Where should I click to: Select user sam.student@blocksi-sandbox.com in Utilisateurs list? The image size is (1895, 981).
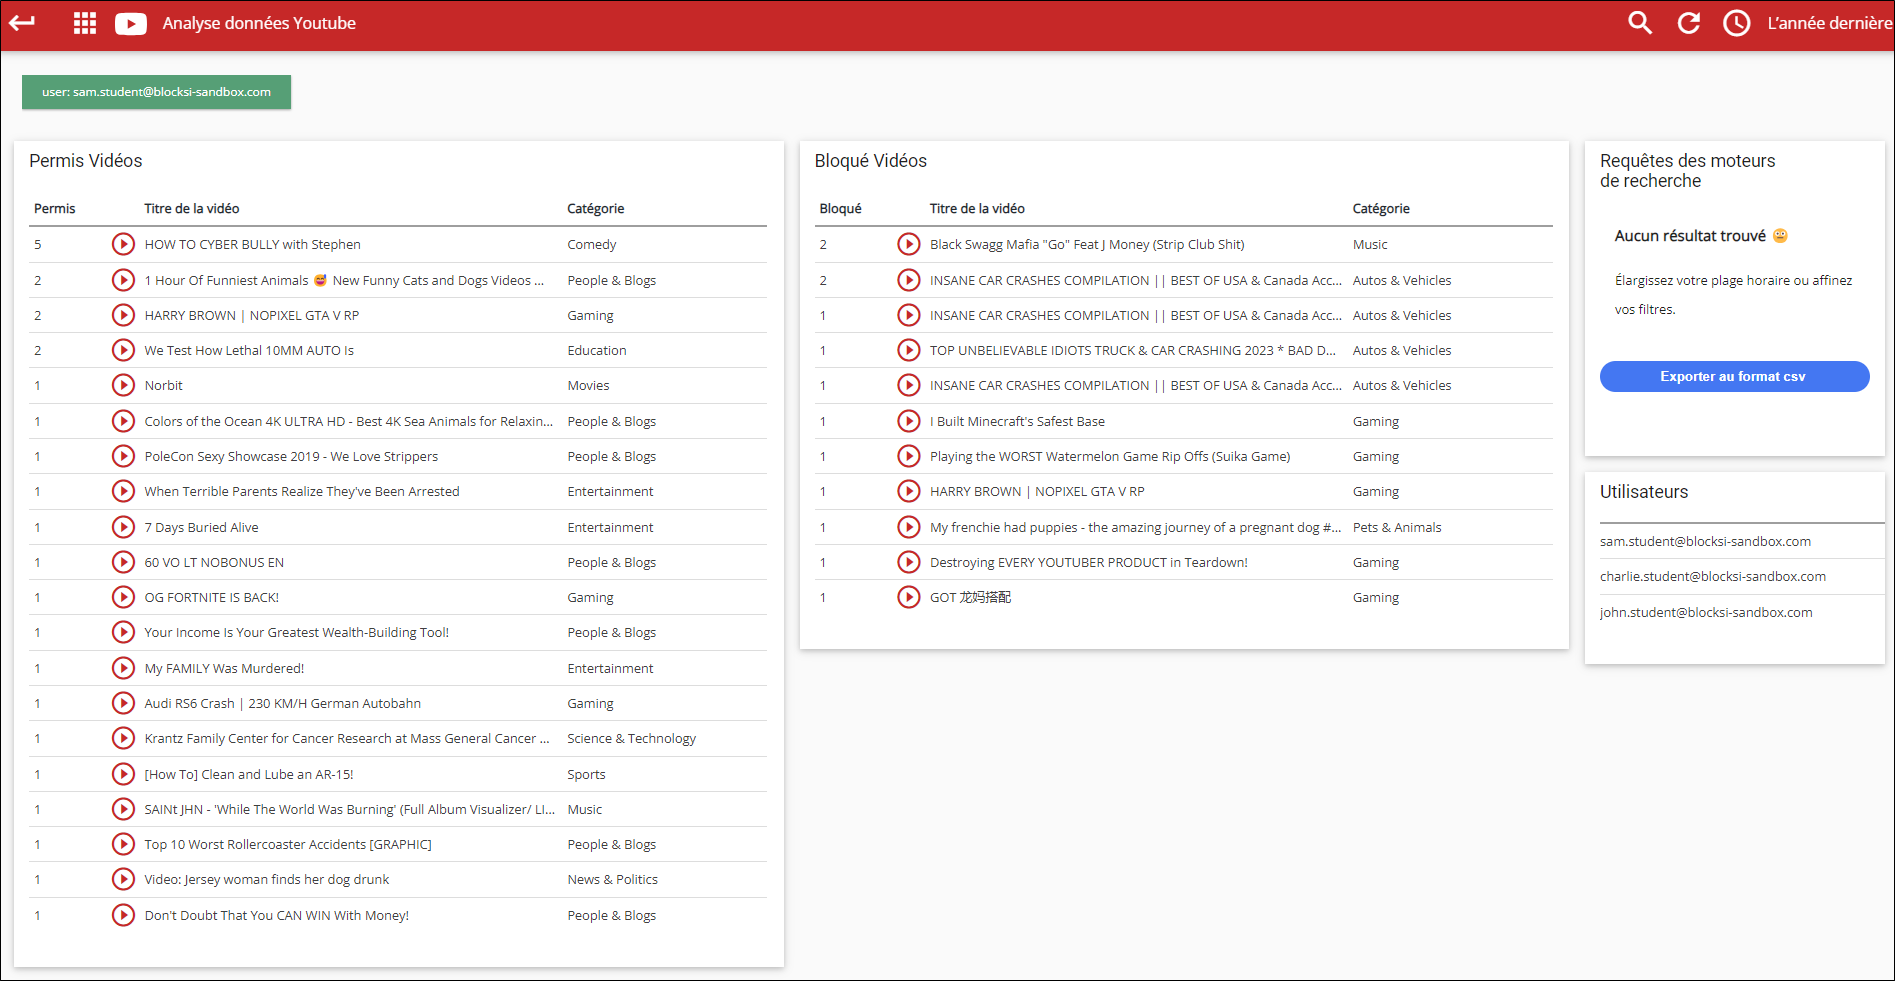pos(1705,541)
